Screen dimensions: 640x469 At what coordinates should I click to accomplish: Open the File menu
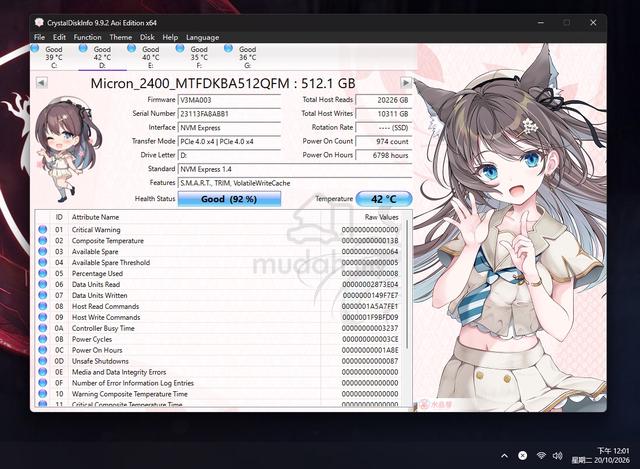point(39,37)
